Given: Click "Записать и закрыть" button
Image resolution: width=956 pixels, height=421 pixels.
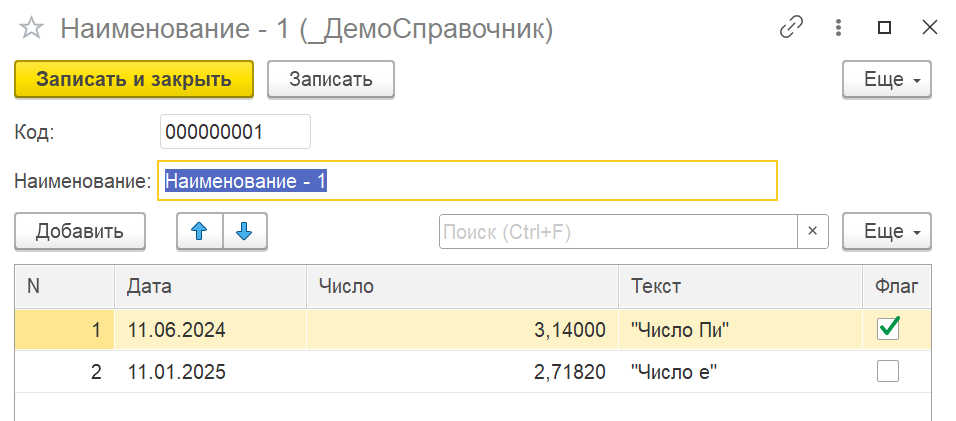Looking at the screenshot, I should [134, 80].
